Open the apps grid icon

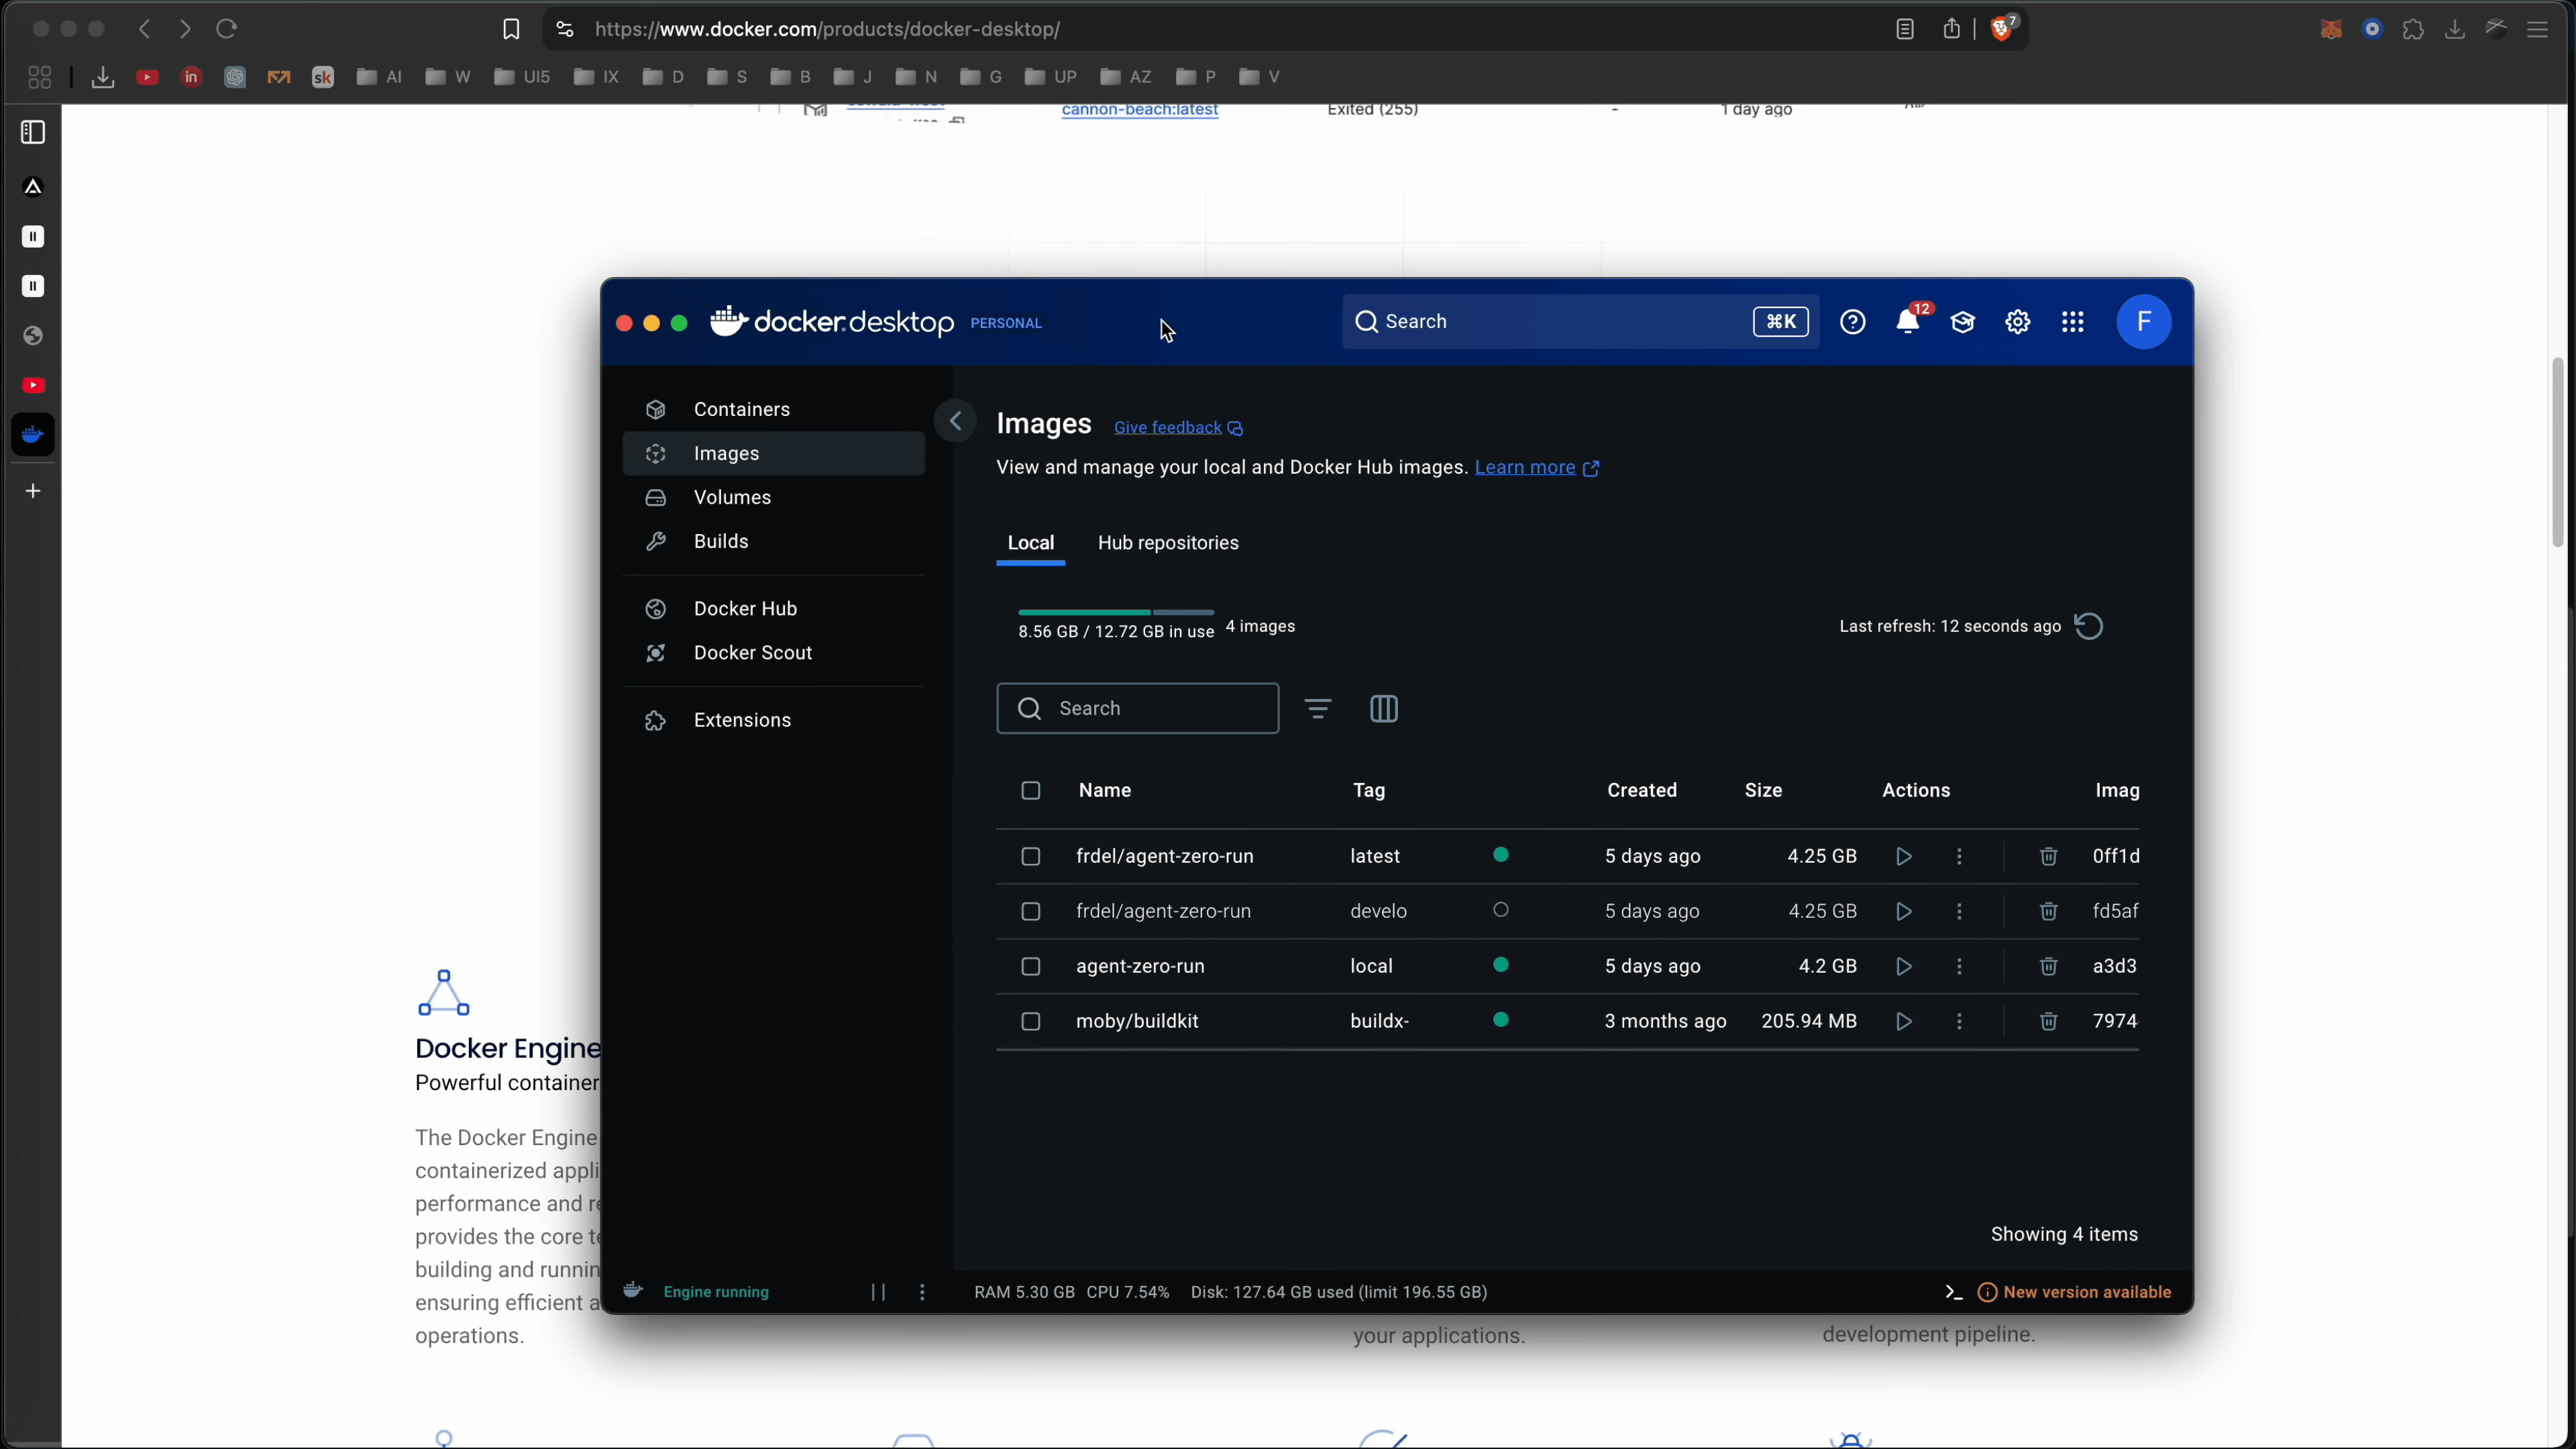pos(2072,322)
